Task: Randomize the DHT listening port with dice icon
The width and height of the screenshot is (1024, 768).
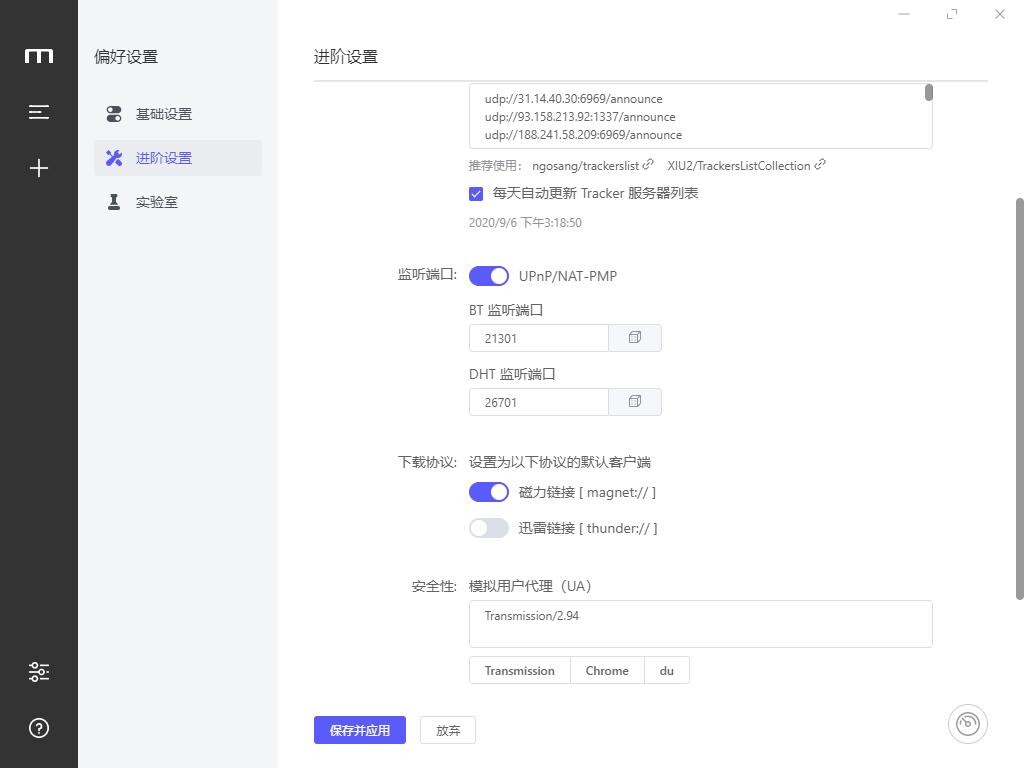Action: tap(634, 402)
